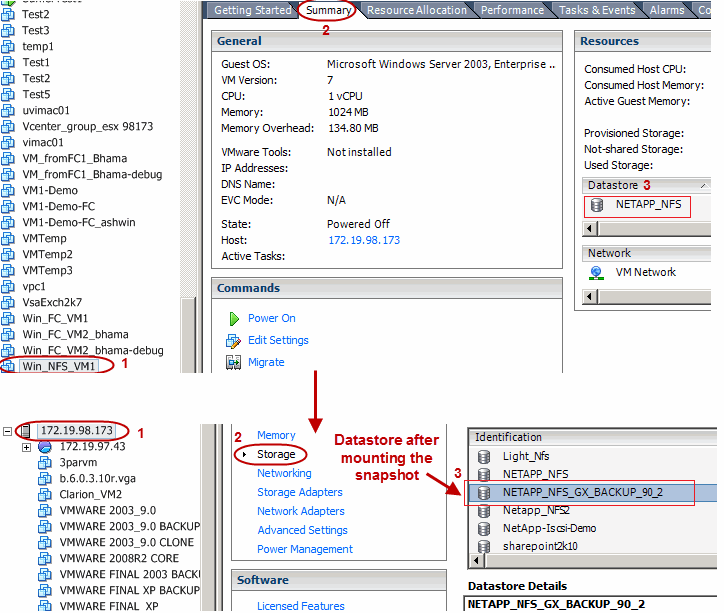Select NETAPP_NFS datastore name in Resources panel
The image size is (724, 613).
click(648, 204)
